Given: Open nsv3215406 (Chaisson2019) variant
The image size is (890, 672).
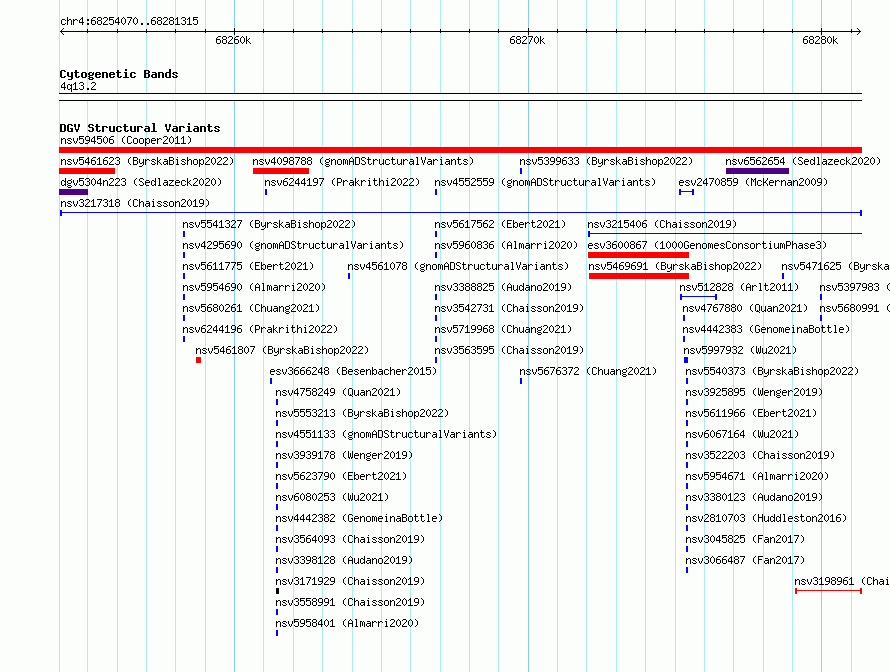Looking at the screenshot, I should [662, 224].
